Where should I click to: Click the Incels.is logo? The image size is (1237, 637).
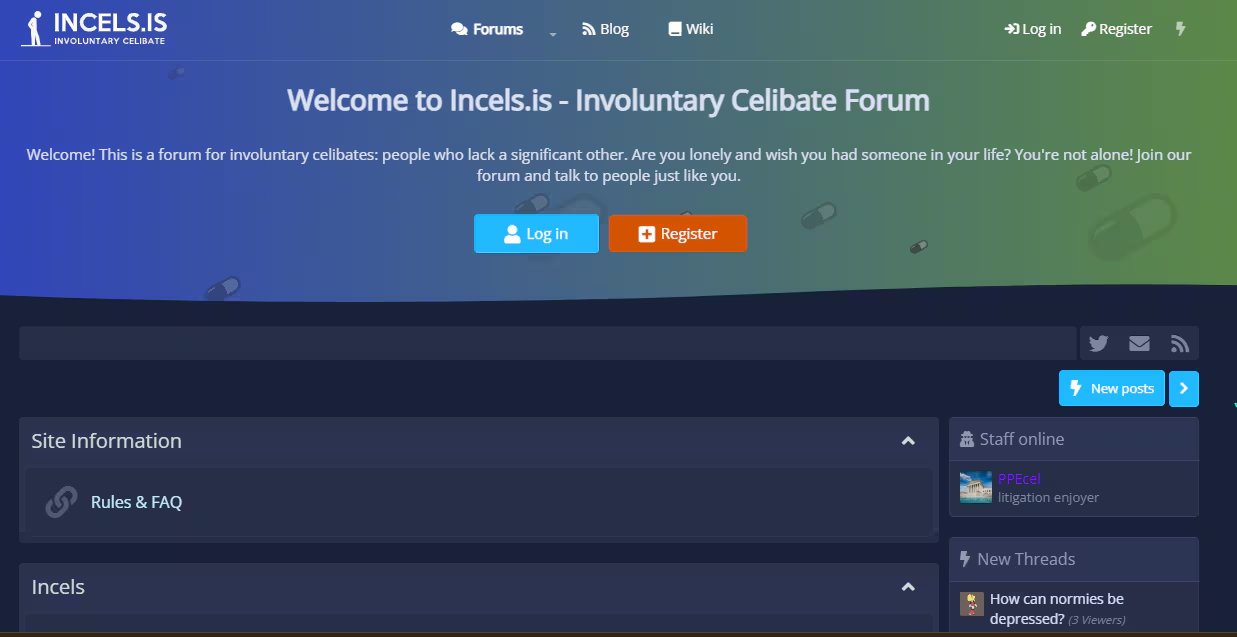pos(93,28)
